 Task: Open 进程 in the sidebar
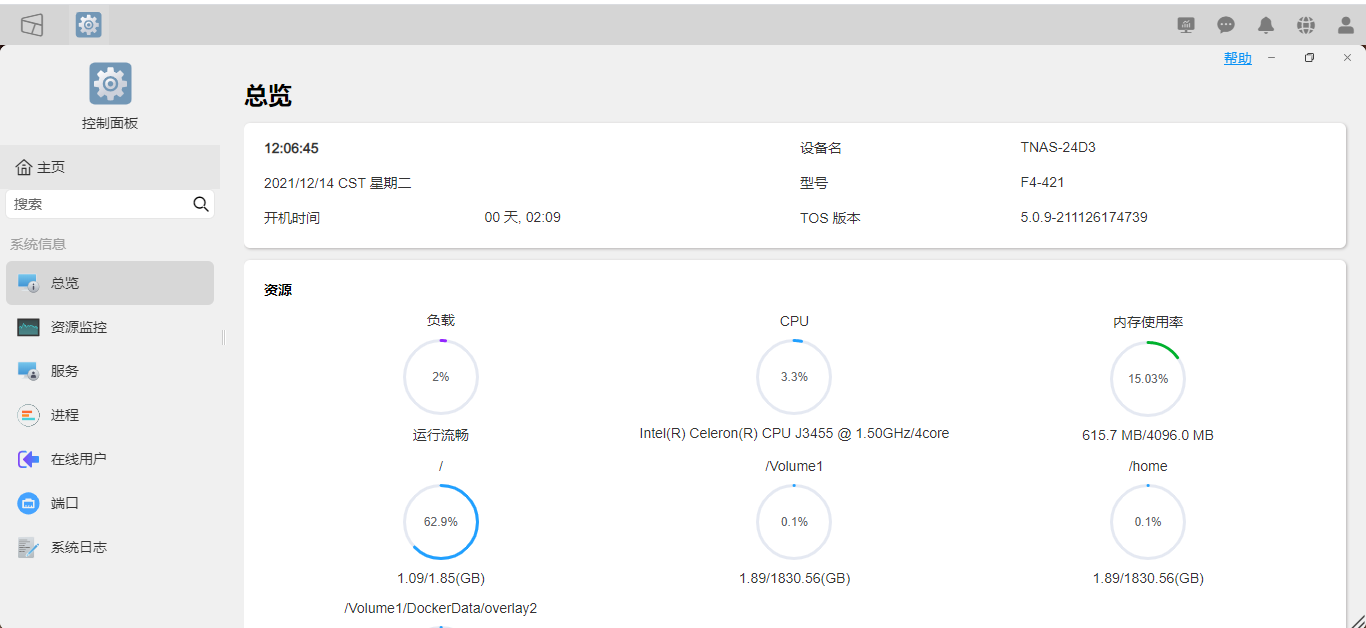[x=110, y=415]
